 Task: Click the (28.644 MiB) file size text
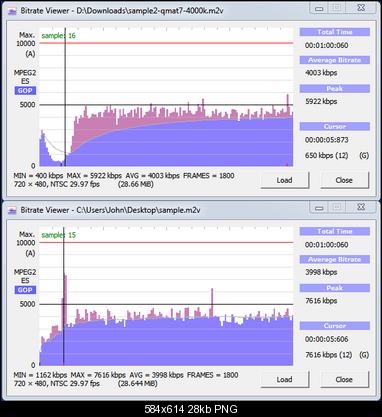138,384
